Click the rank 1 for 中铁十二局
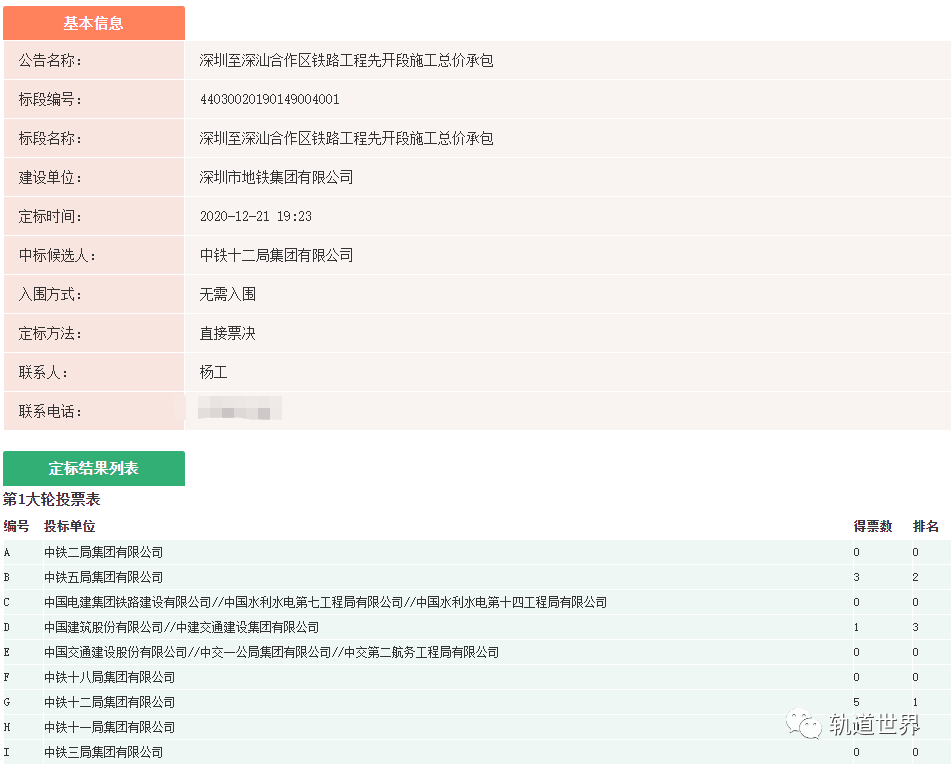Image resolution: width=951 pixels, height=766 pixels. (915, 702)
